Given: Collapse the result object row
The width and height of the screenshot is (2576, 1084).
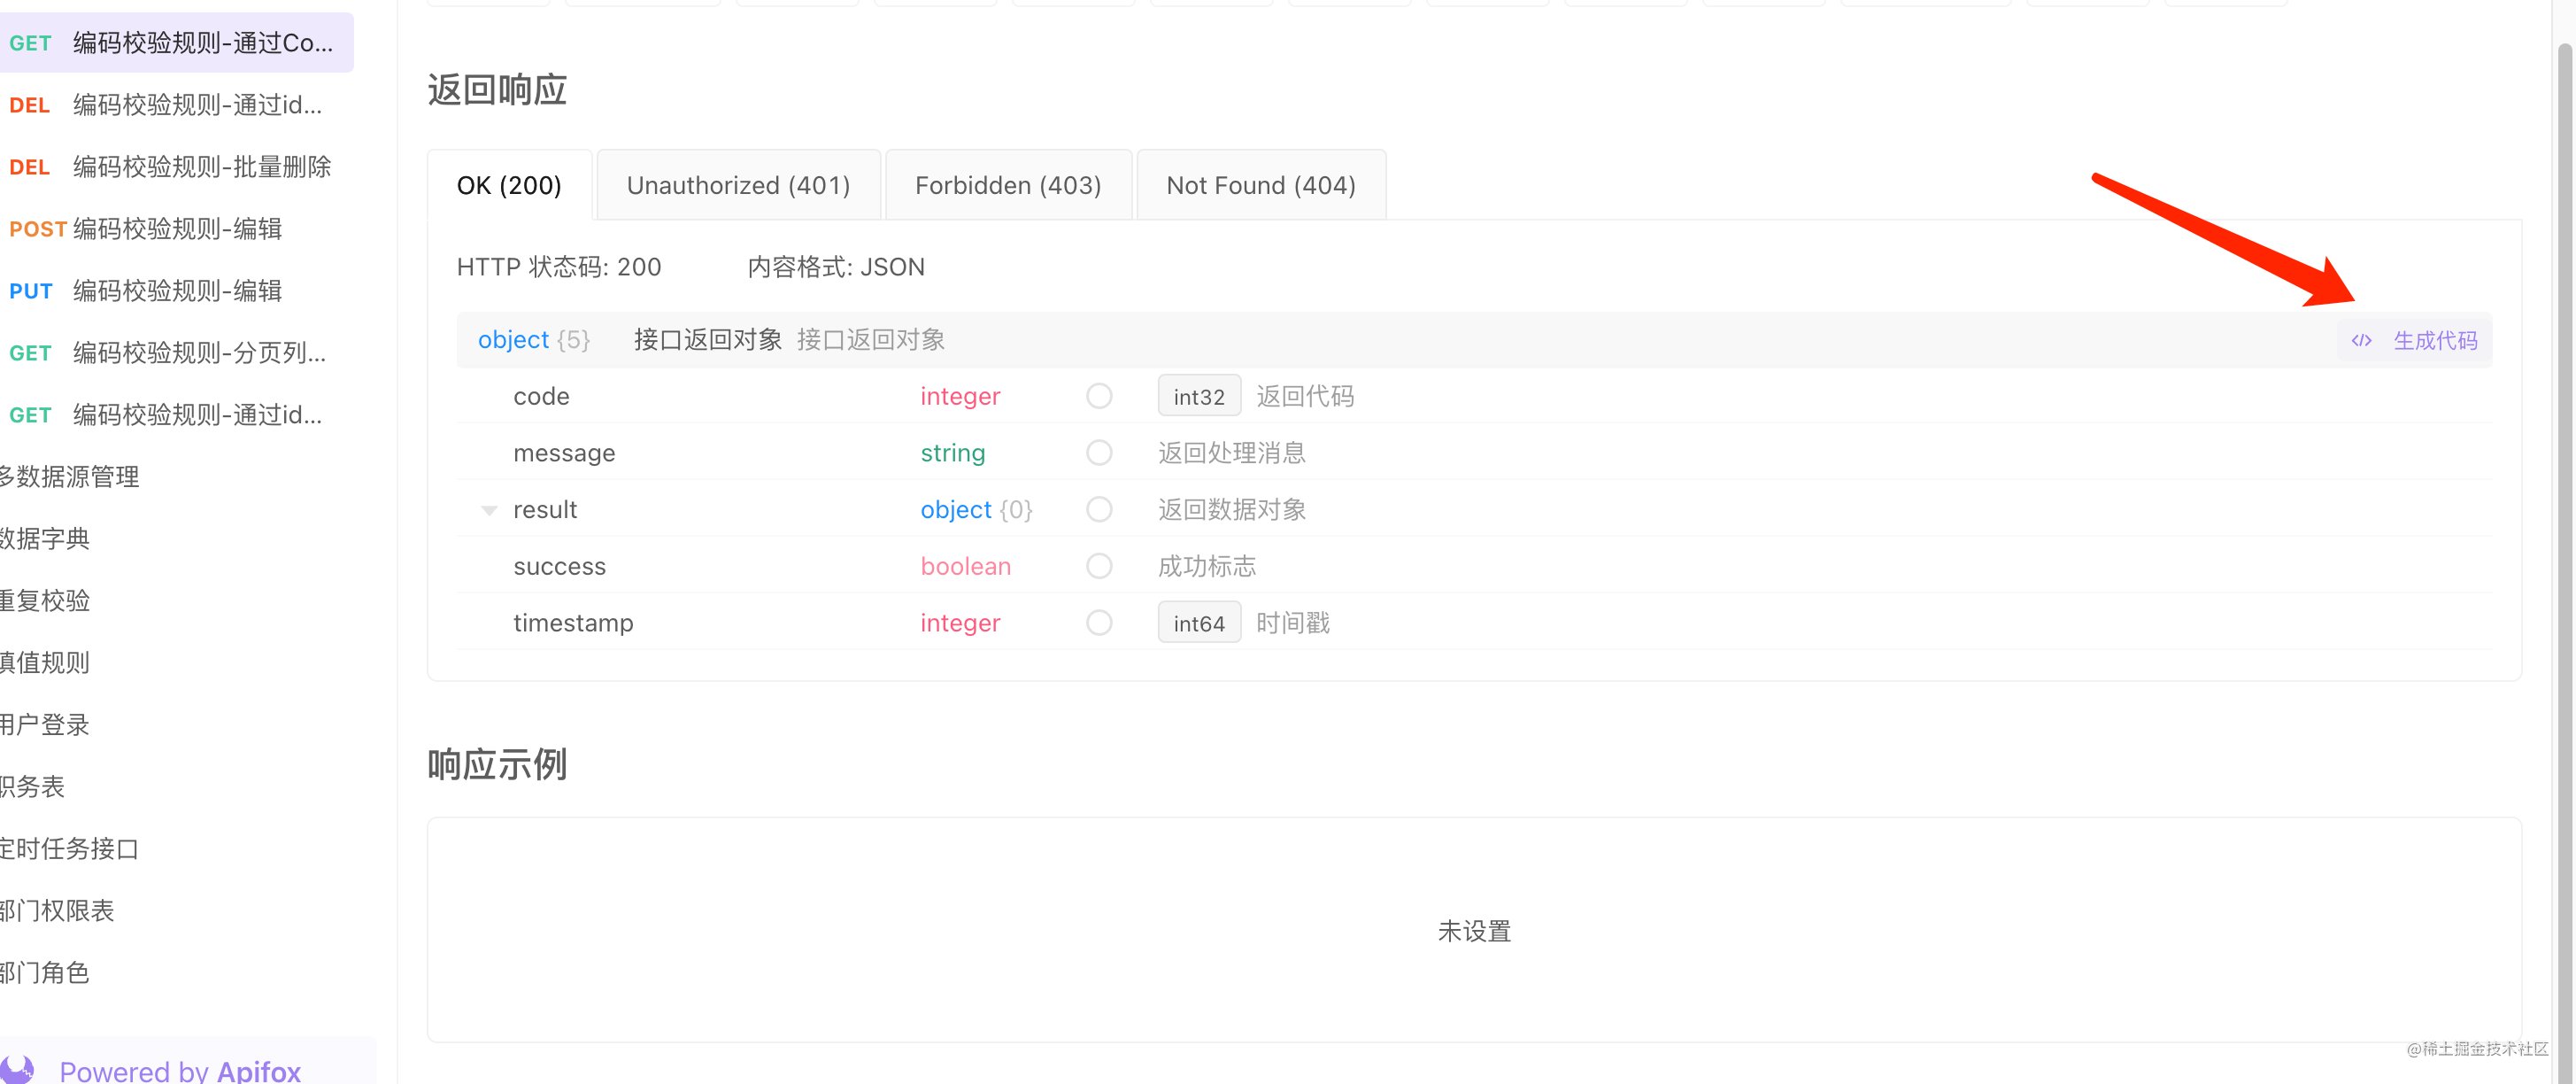Looking at the screenshot, I should pos(489,510).
